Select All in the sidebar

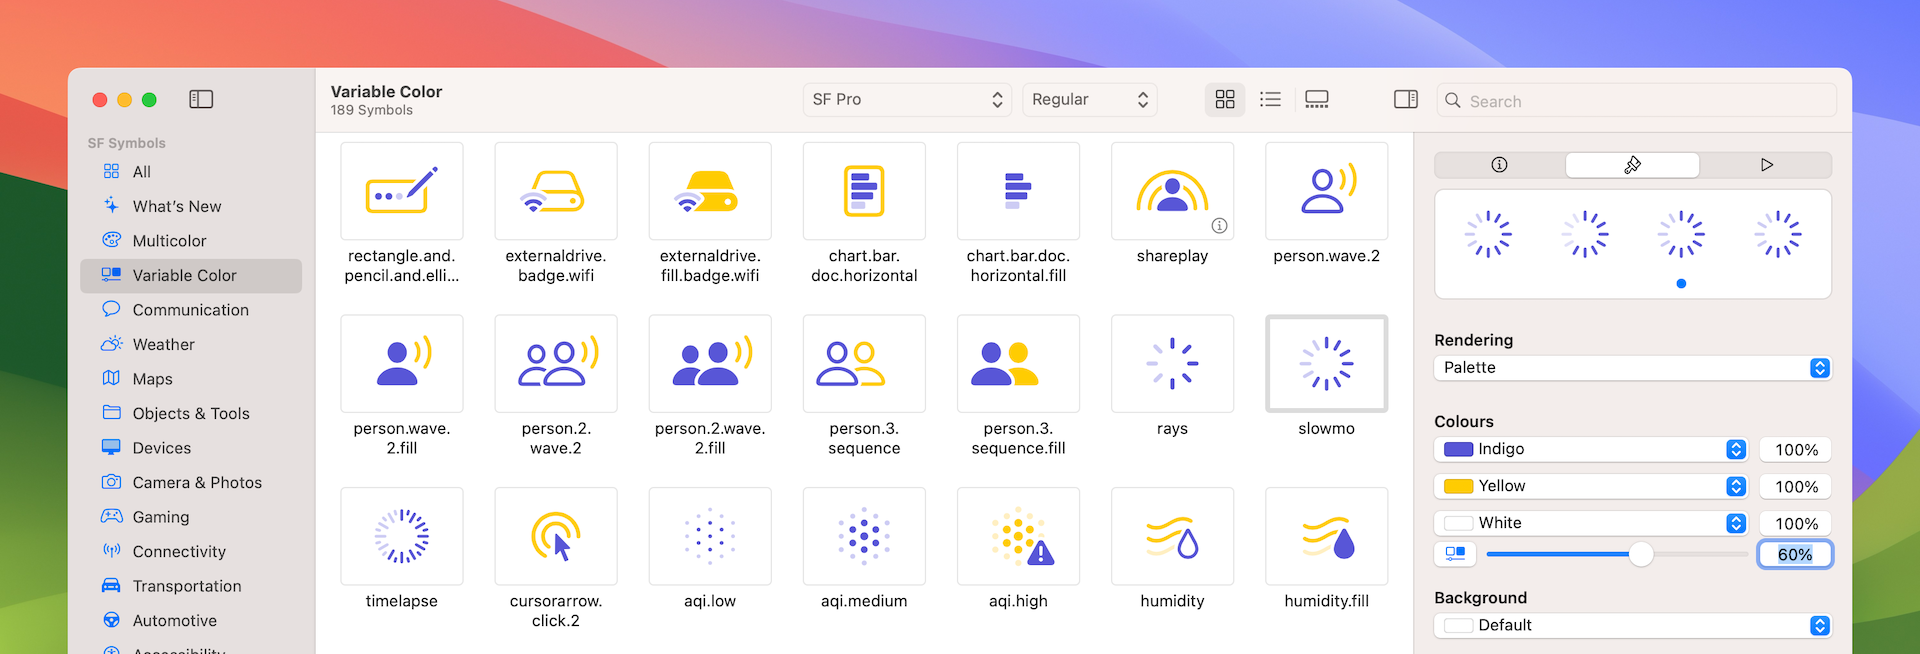(x=191, y=172)
